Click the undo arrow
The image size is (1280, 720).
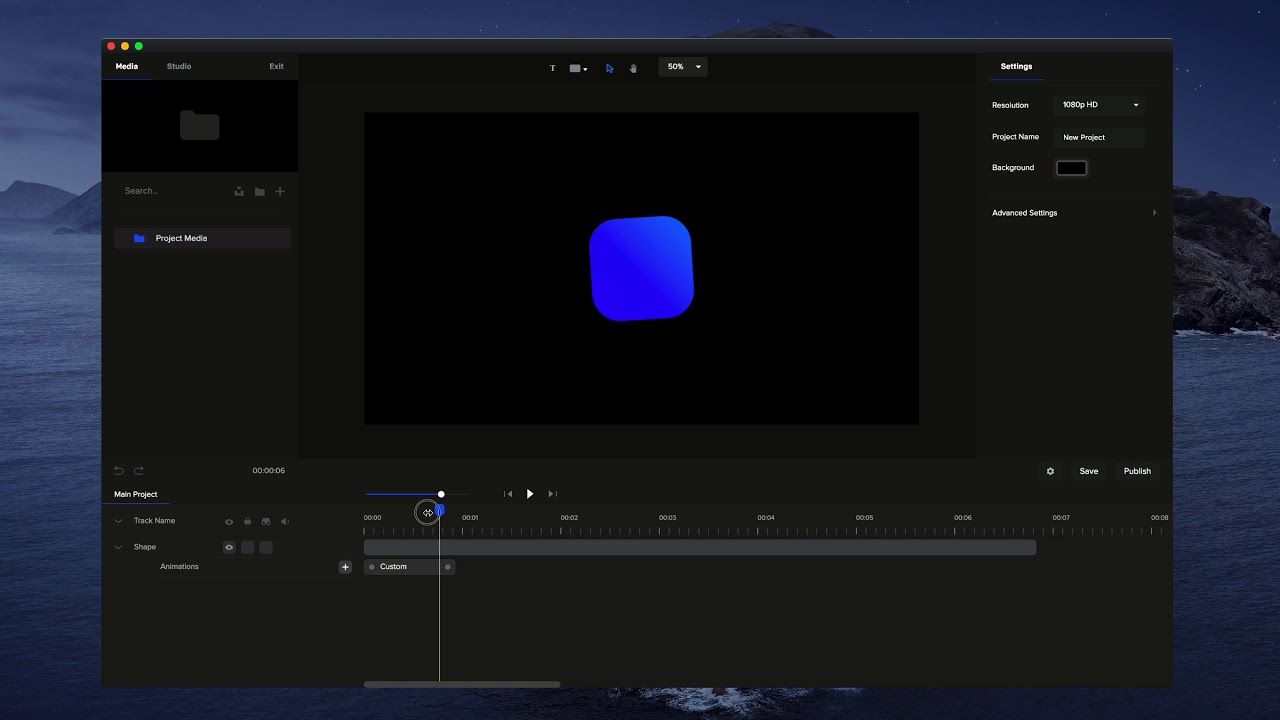(x=119, y=471)
